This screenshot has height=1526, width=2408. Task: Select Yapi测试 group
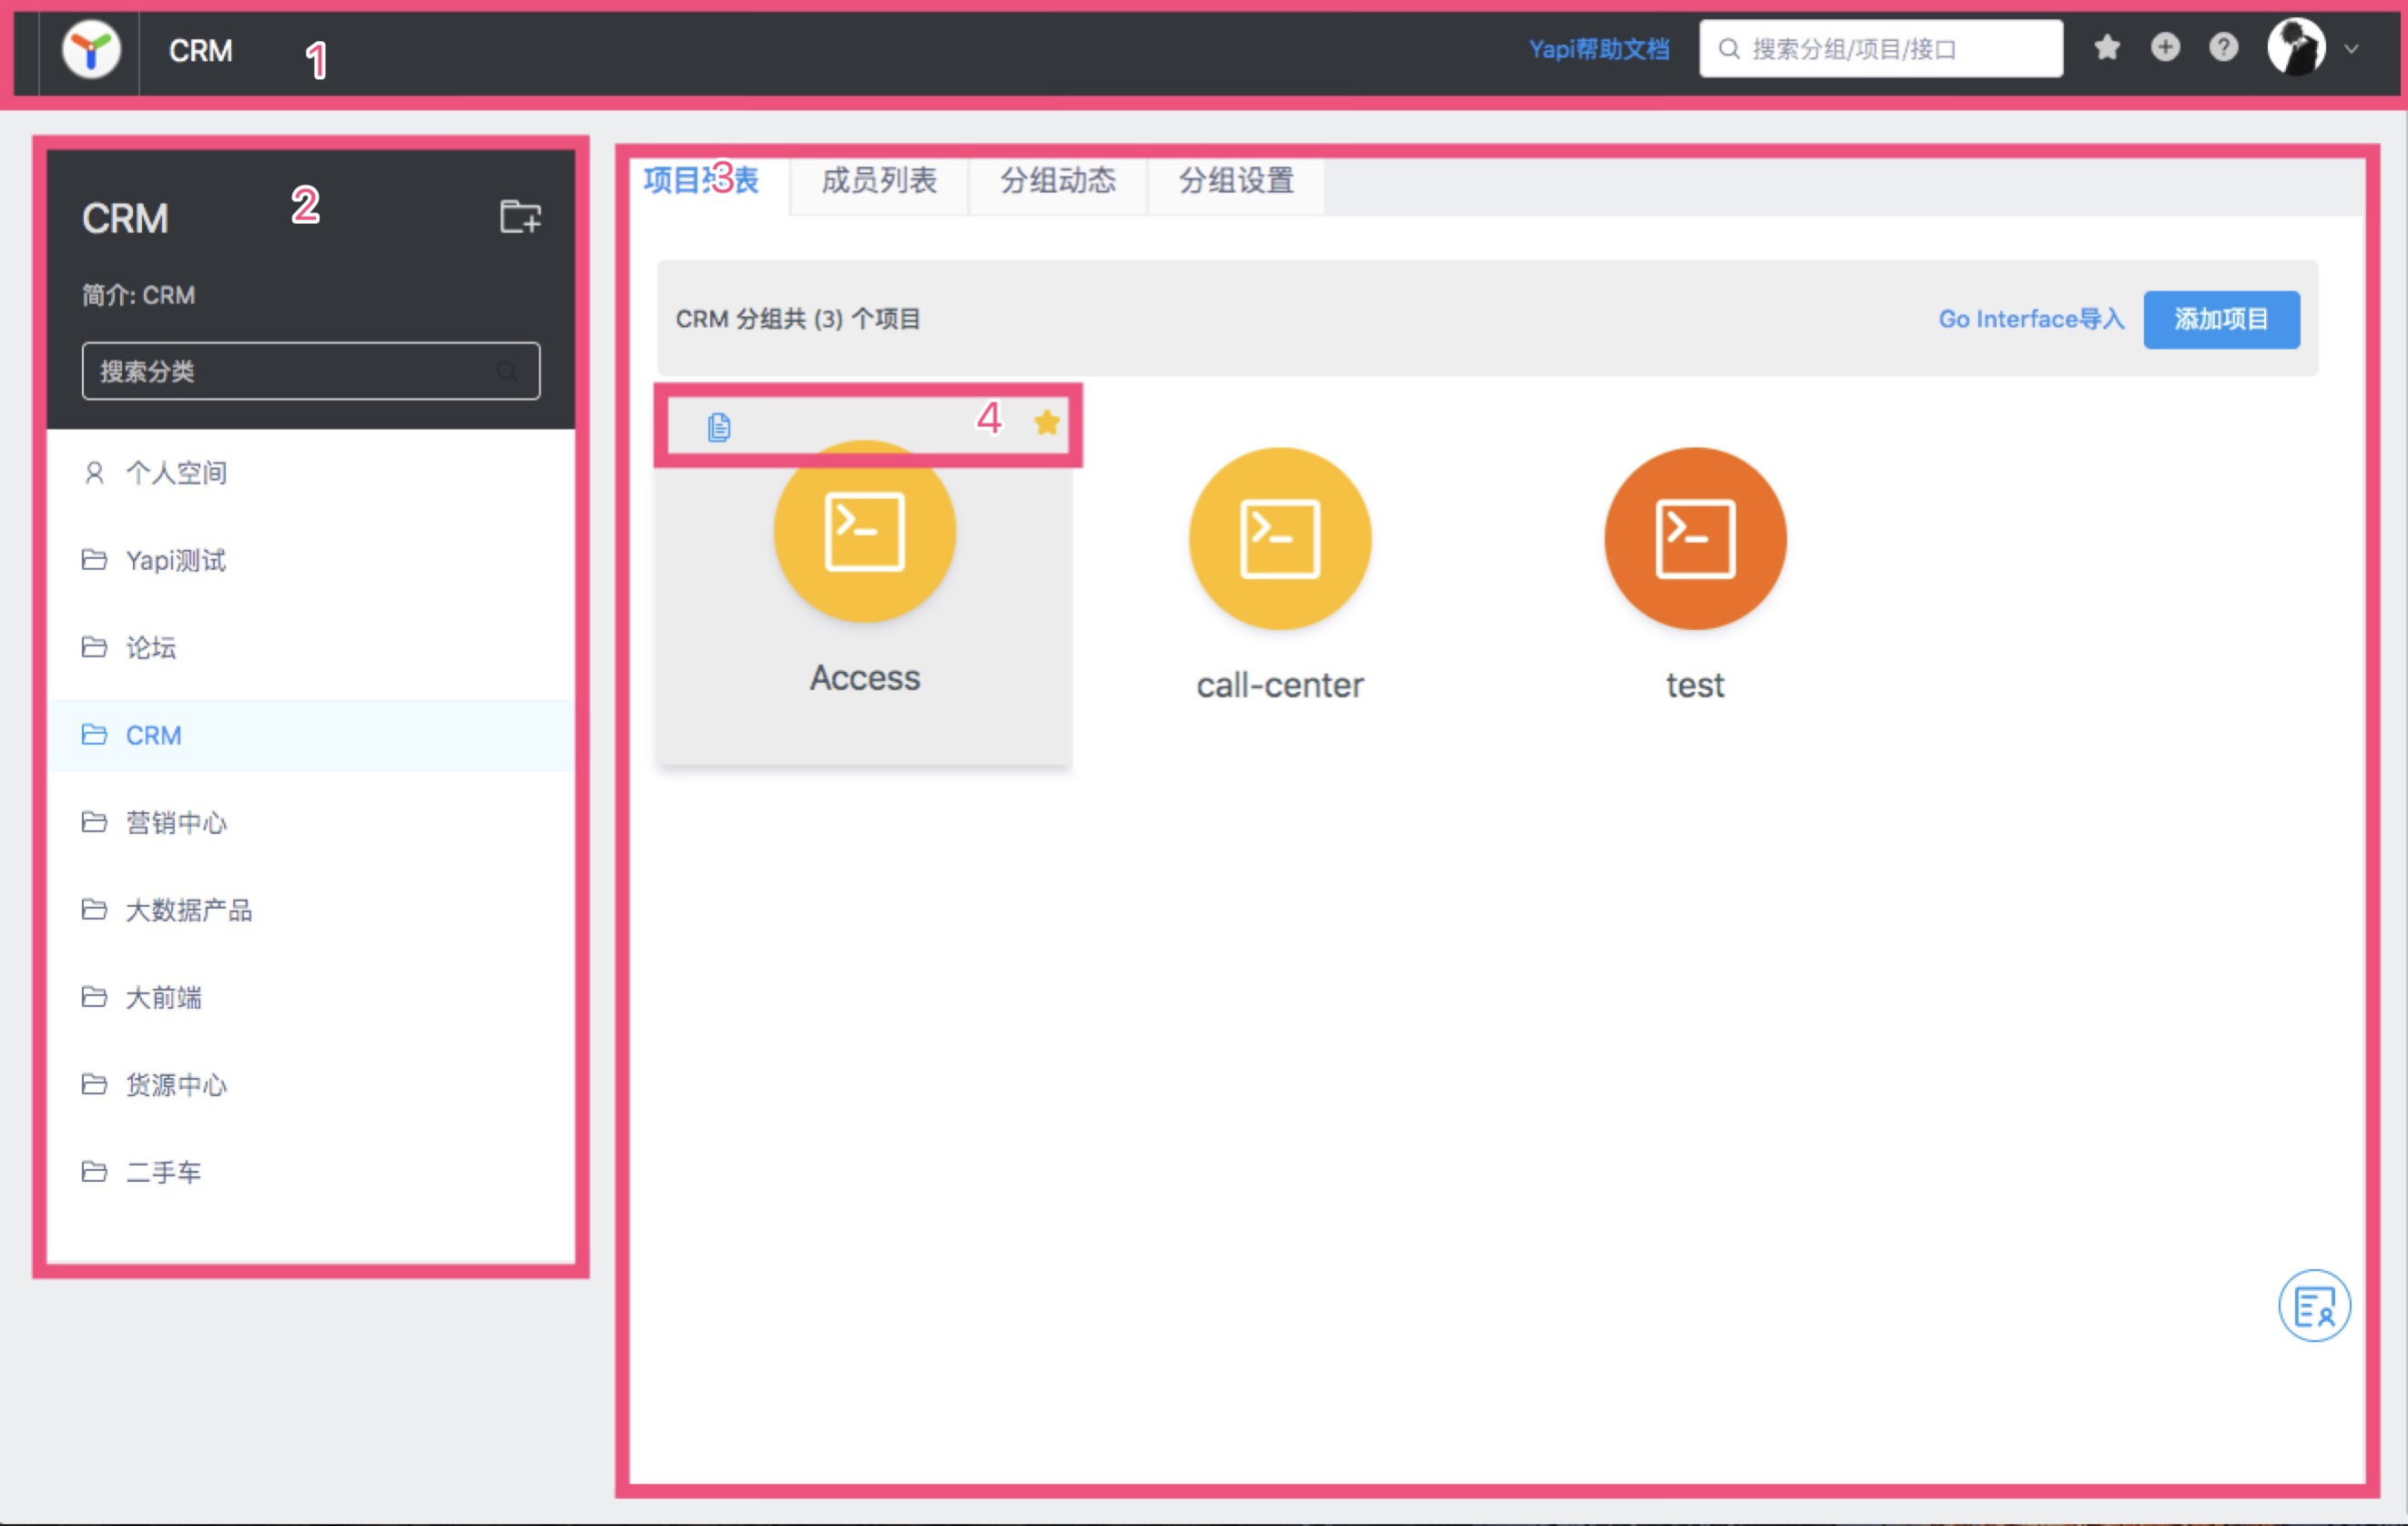pyautogui.click(x=311, y=560)
